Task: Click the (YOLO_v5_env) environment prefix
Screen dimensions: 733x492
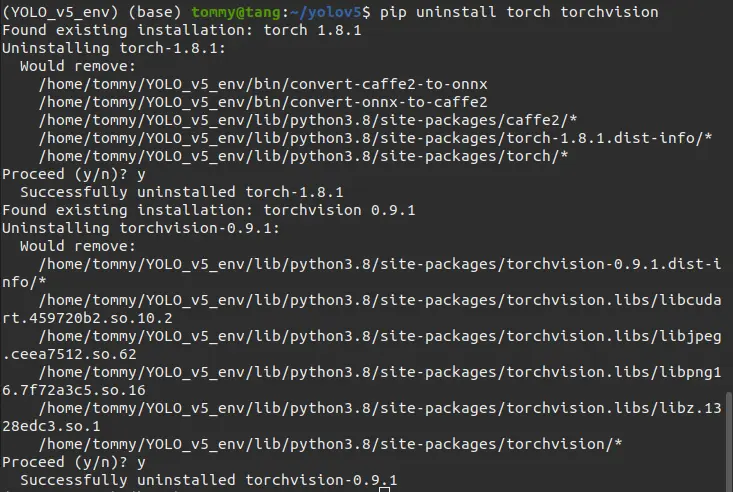Action: [x=58, y=11]
